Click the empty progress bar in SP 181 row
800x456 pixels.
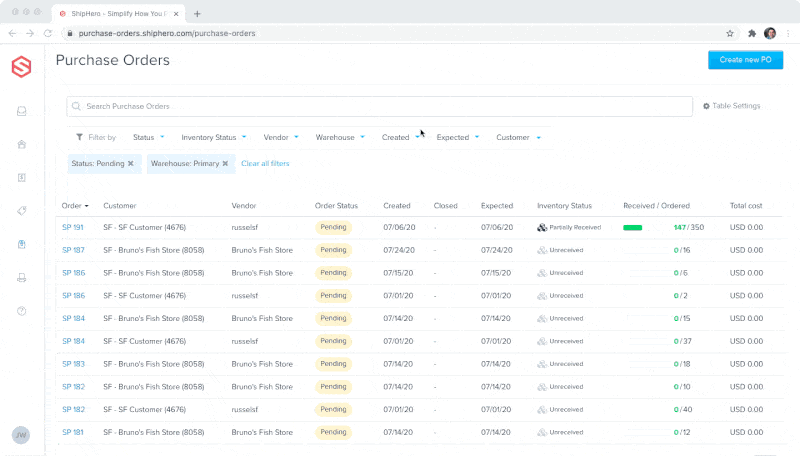point(647,433)
